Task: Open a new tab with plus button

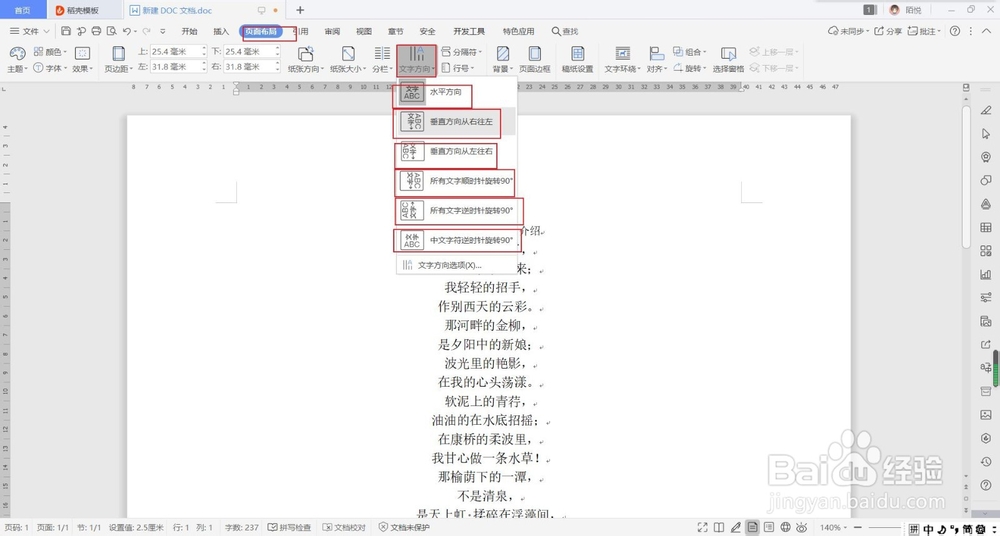Action: [300, 10]
